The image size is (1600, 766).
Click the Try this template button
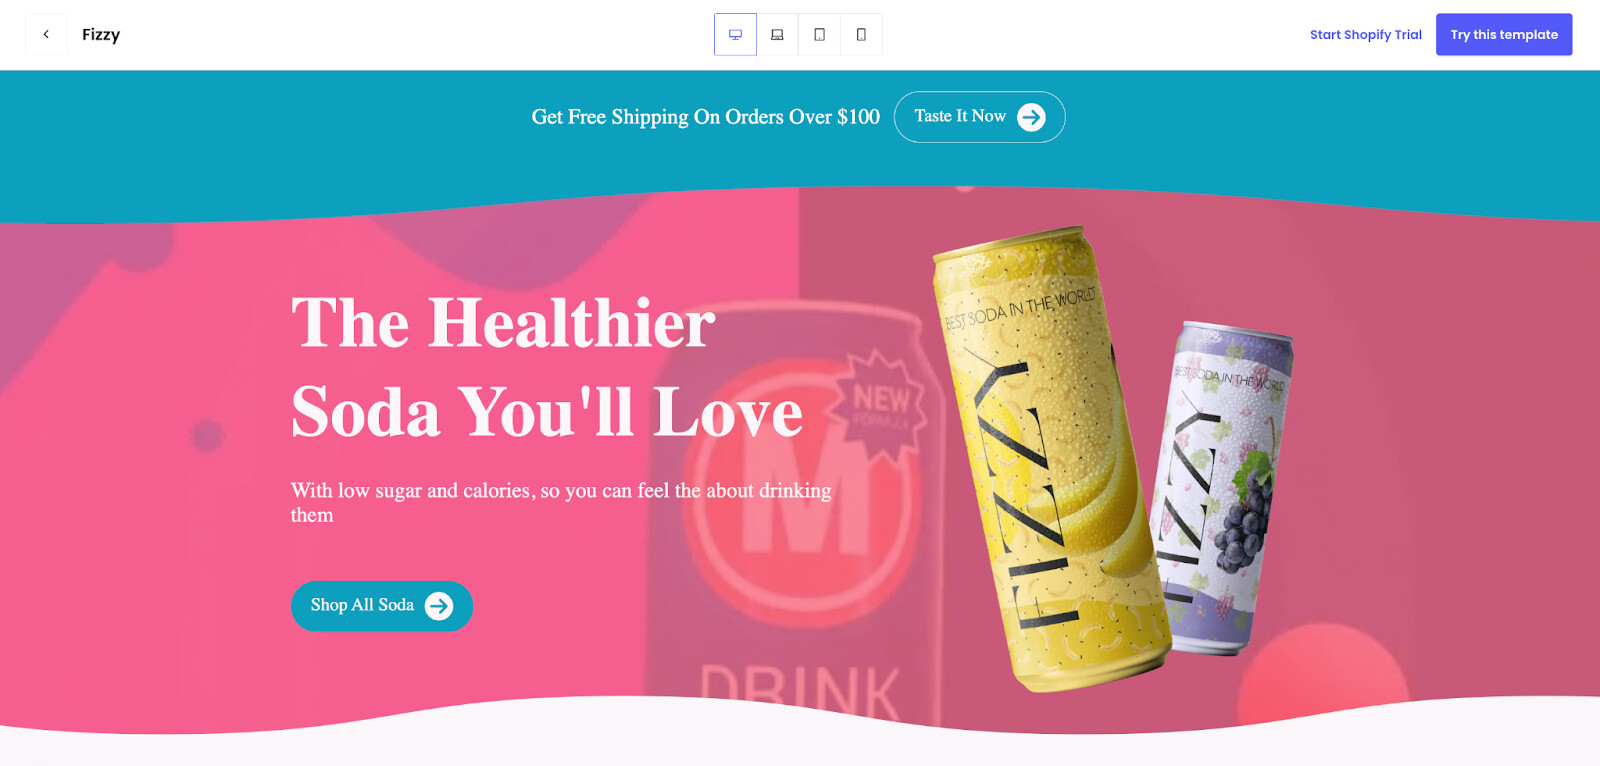1504,34
